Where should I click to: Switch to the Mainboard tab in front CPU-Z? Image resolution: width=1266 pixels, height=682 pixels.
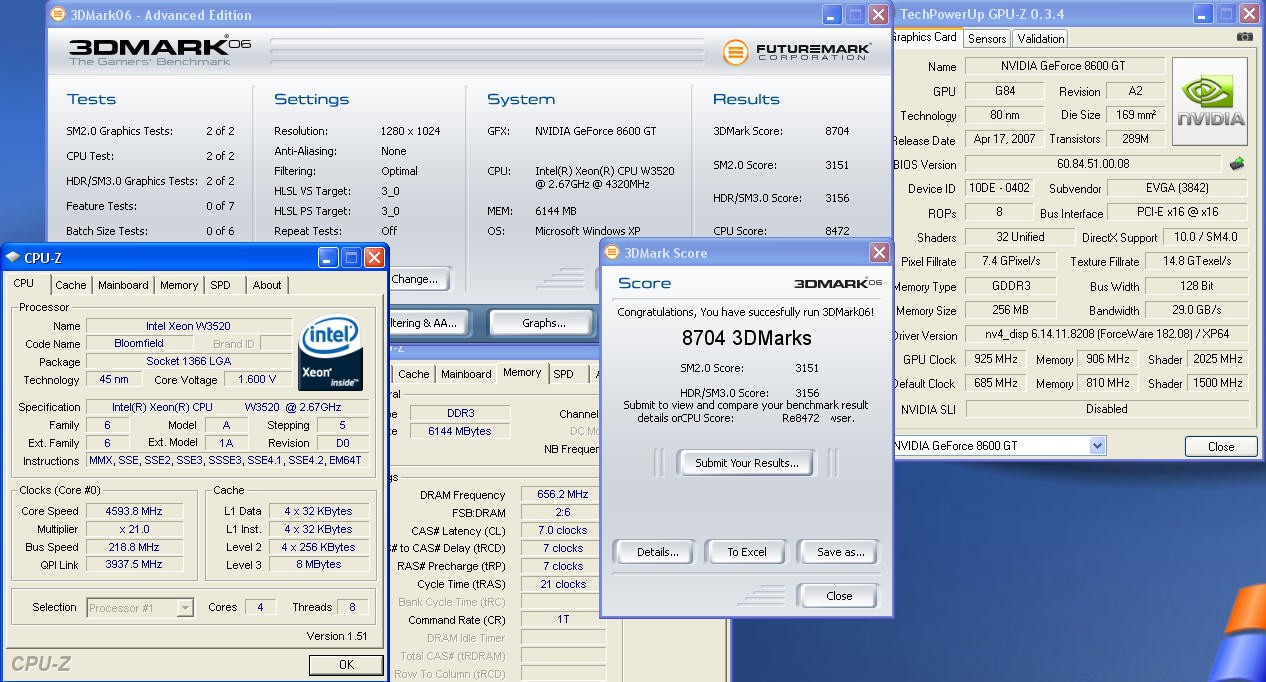click(x=123, y=285)
